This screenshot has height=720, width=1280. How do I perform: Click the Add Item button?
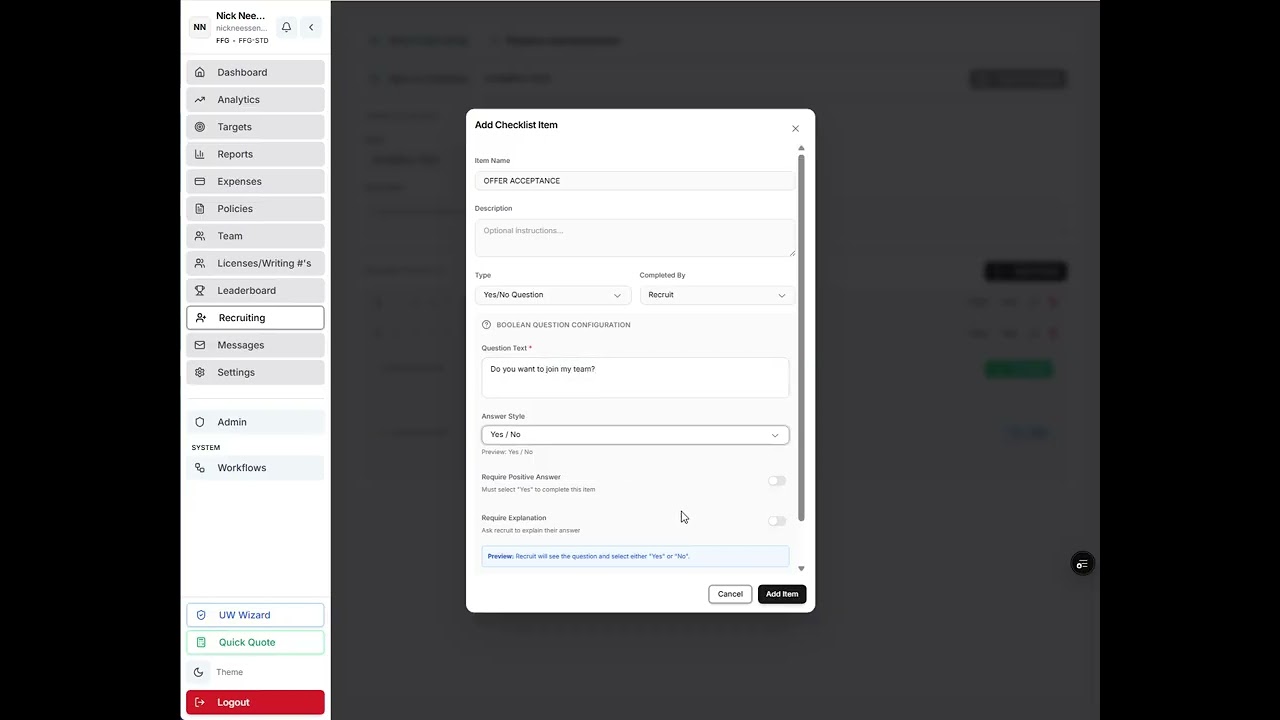point(782,594)
